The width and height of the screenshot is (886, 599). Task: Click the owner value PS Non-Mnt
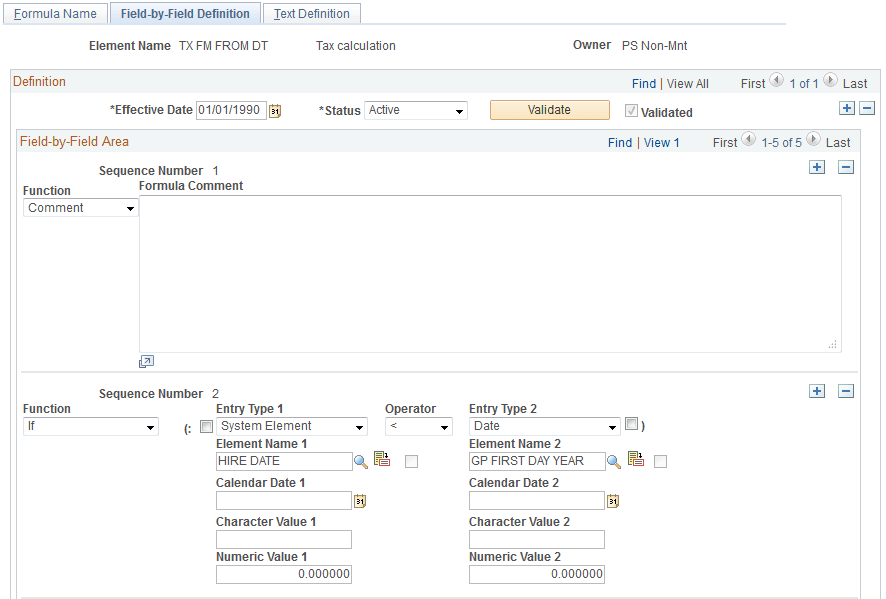click(x=654, y=46)
